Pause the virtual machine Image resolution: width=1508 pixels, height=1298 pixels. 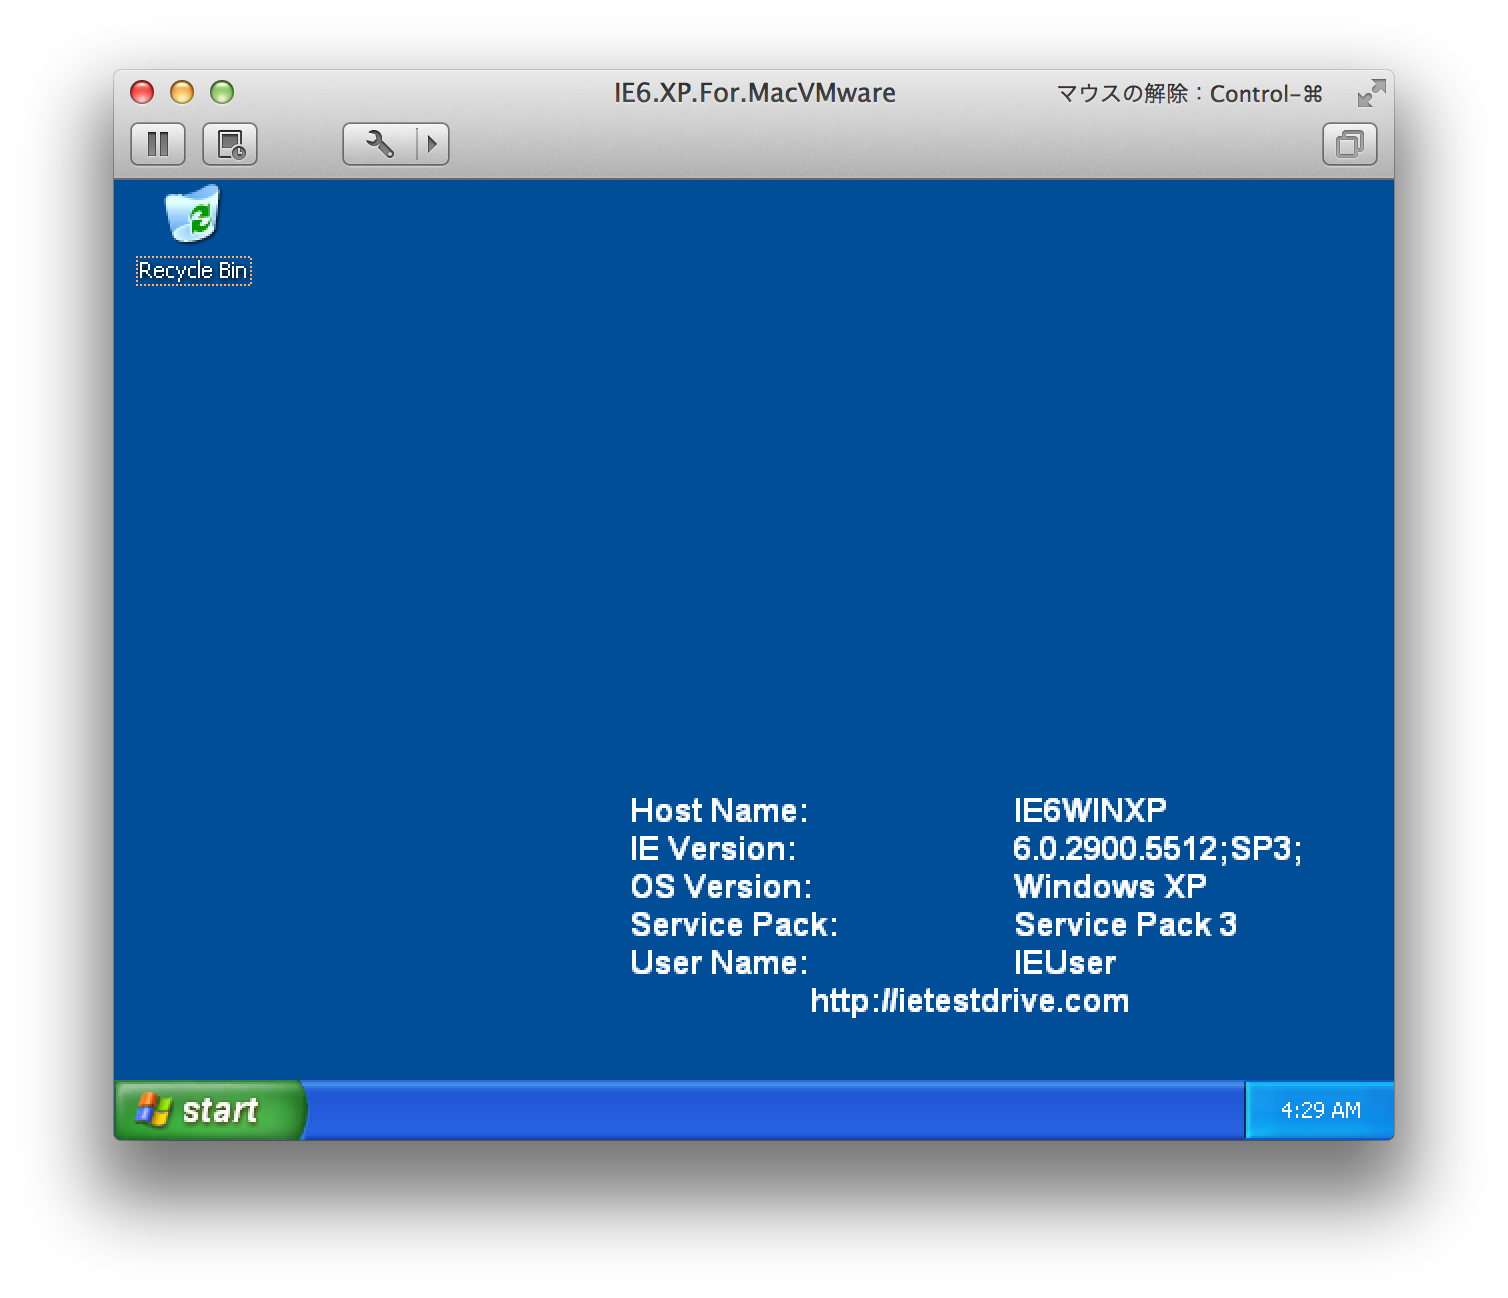click(x=158, y=144)
